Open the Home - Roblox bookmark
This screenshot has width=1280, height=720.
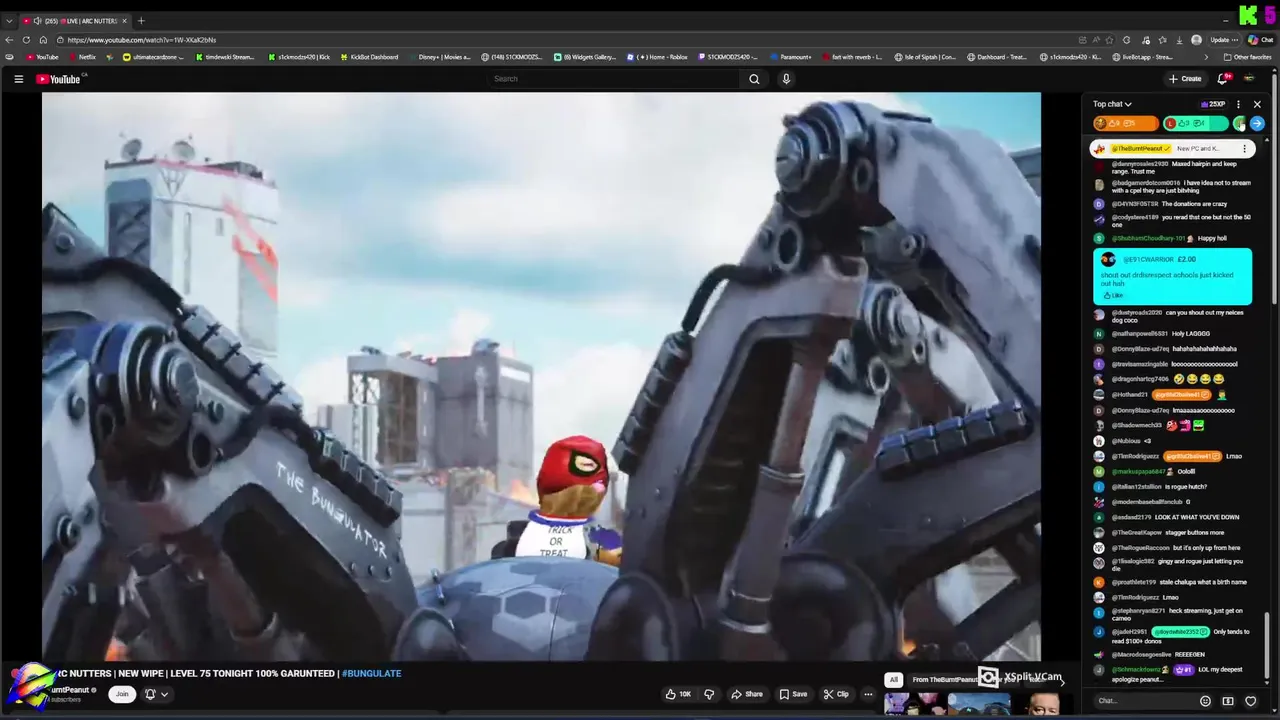[x=657, y=57]
